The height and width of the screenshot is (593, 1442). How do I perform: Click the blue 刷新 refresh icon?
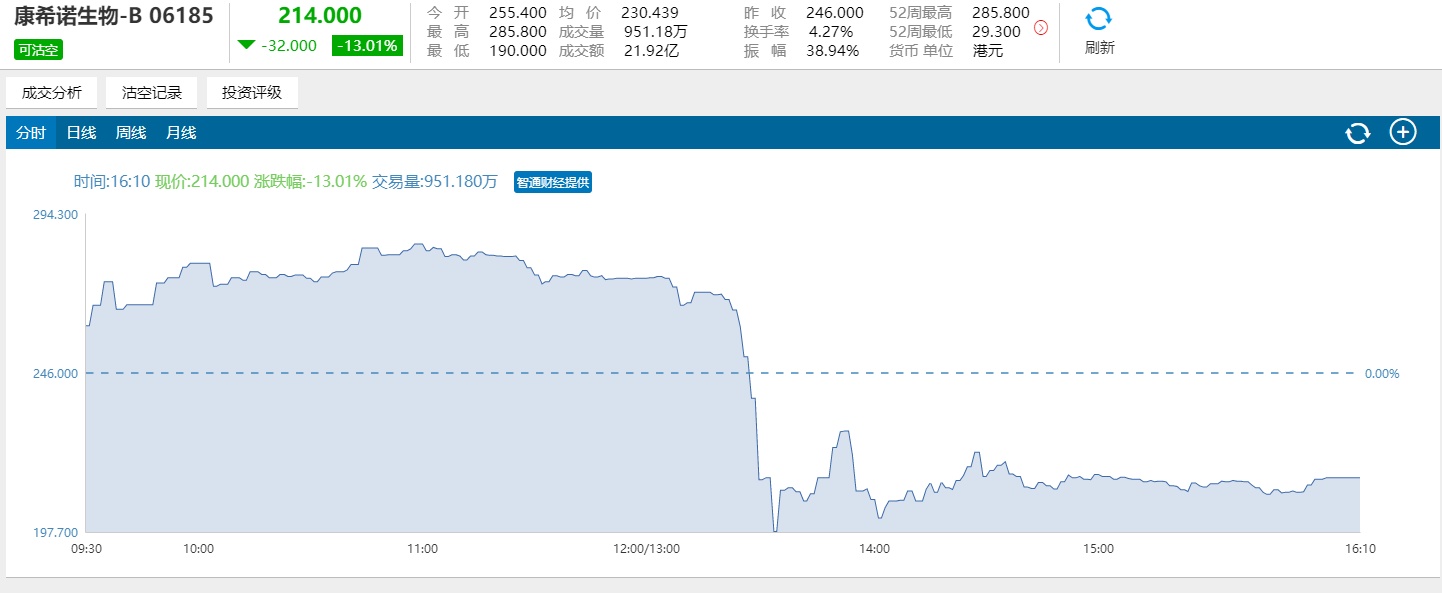click(1098, 20)
